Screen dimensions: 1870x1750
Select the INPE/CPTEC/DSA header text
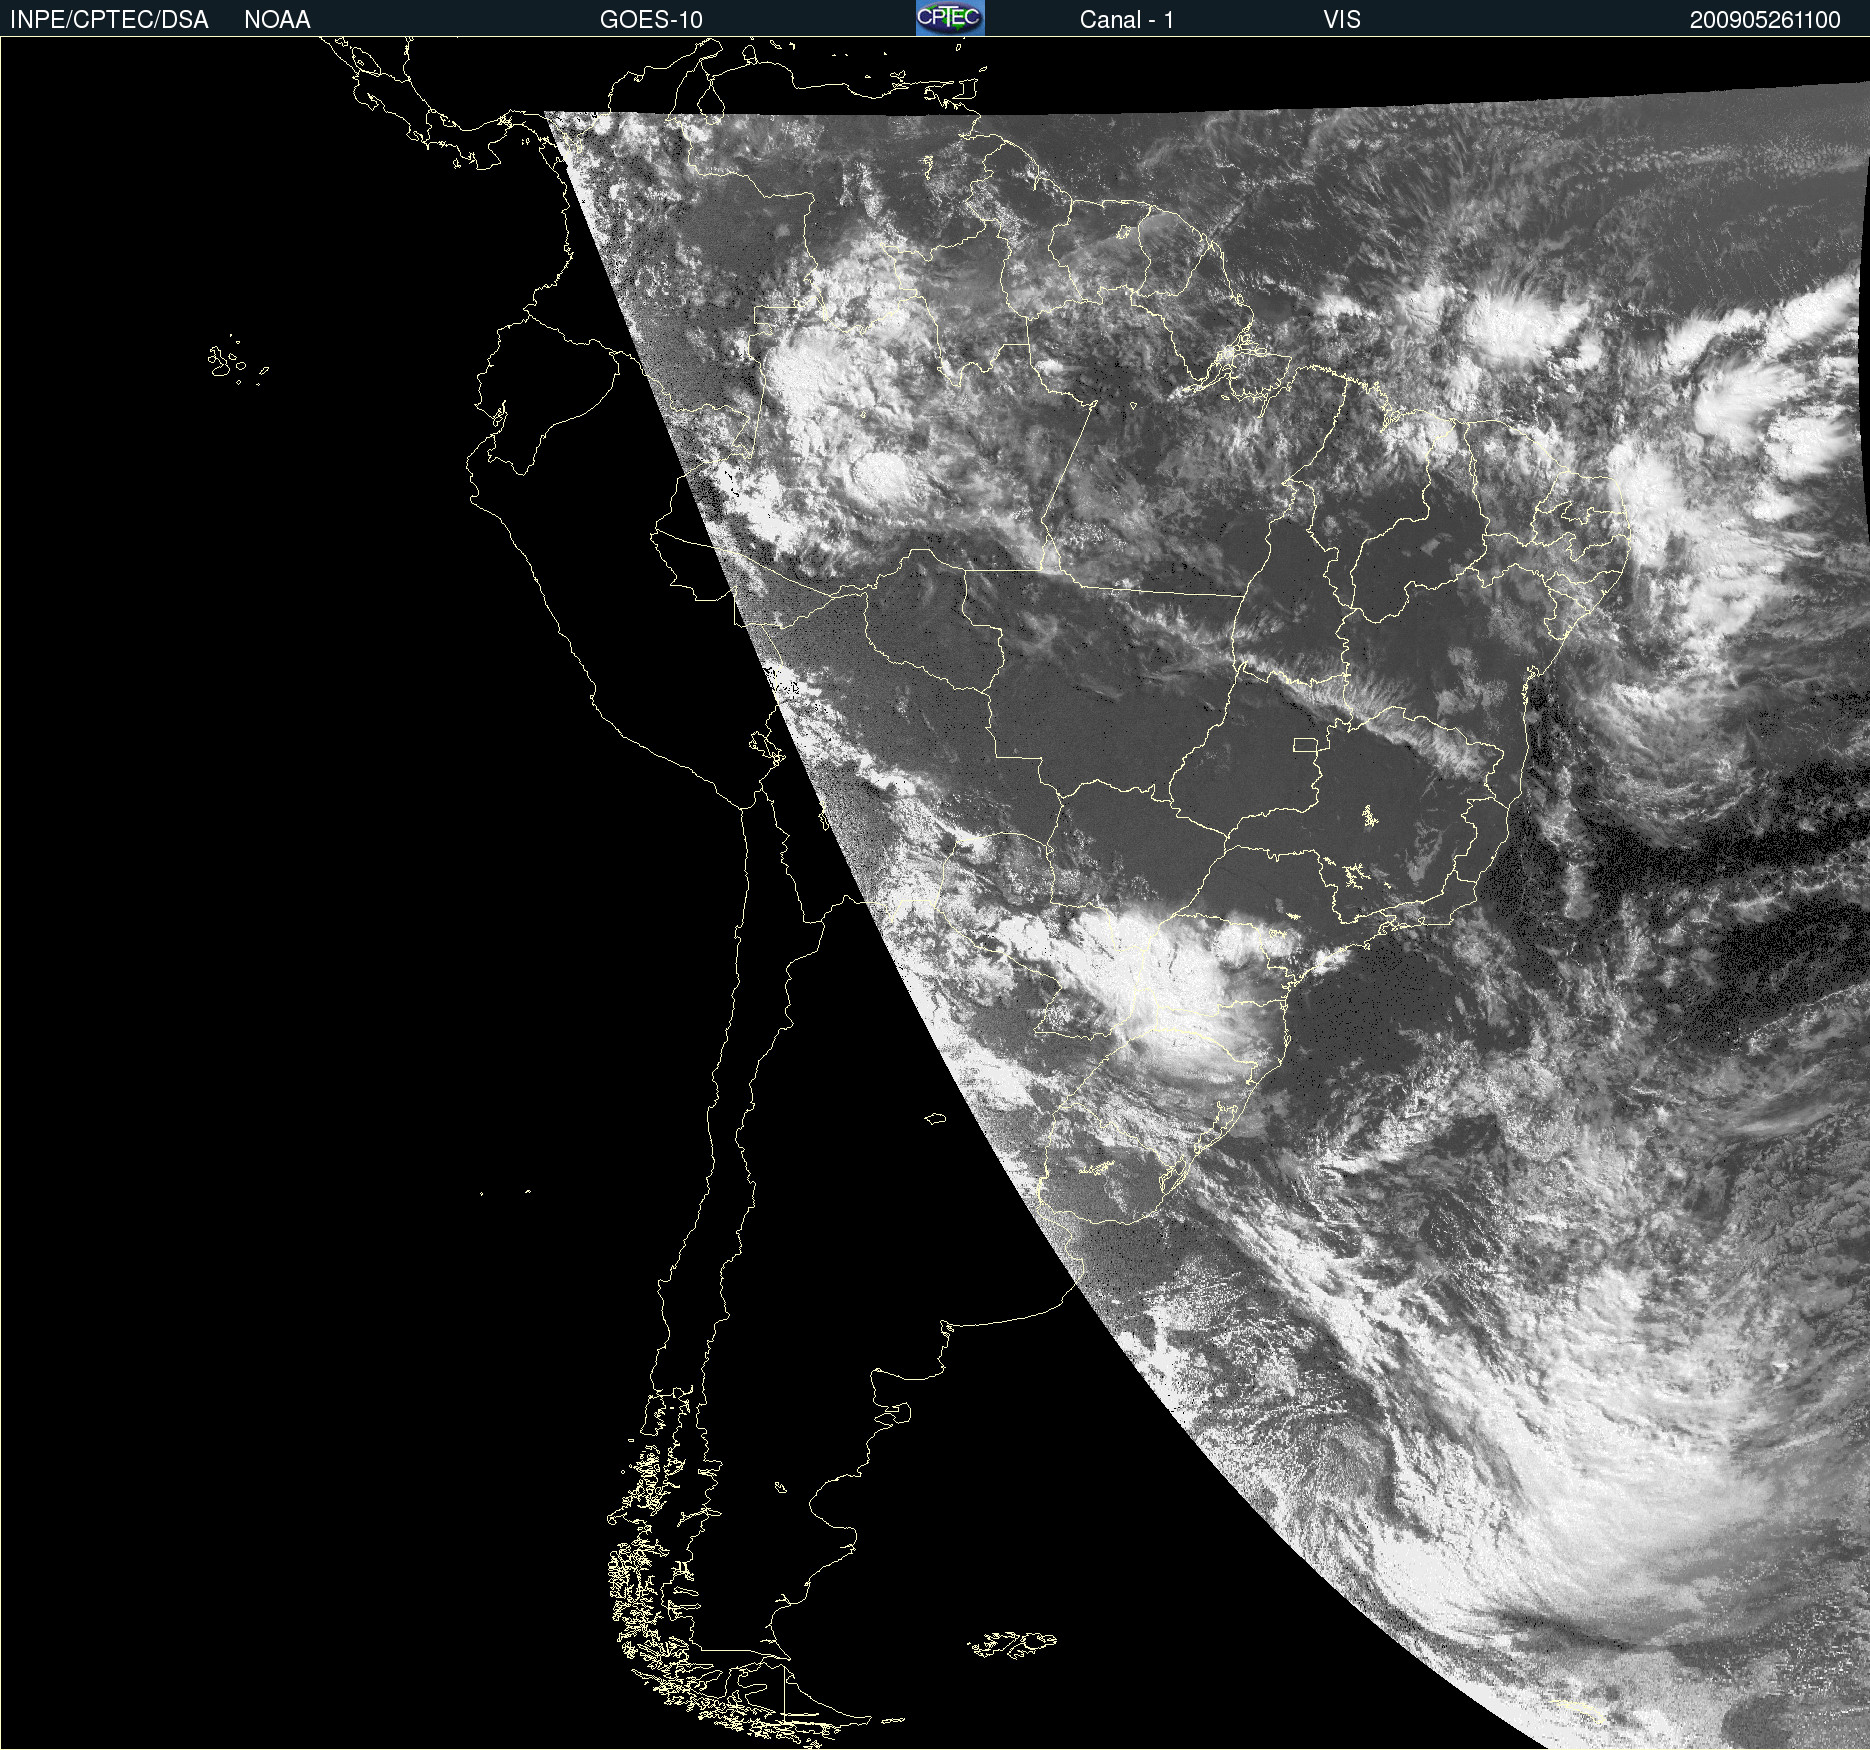(109, 20)
